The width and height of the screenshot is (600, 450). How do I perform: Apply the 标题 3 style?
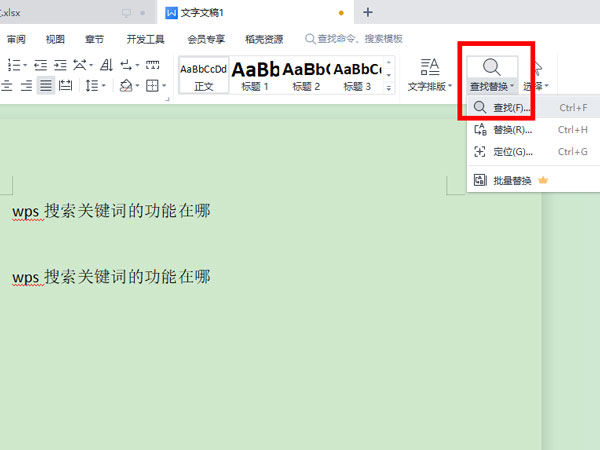pyautogui.click(x=357, y=75)
